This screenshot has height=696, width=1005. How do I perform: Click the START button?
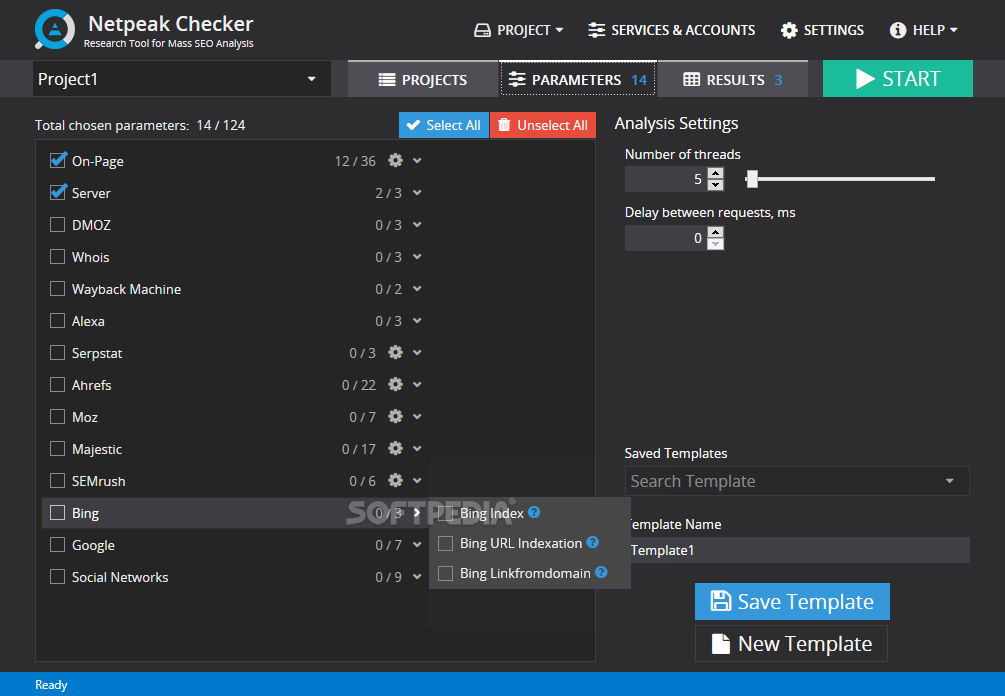point(897,79)
